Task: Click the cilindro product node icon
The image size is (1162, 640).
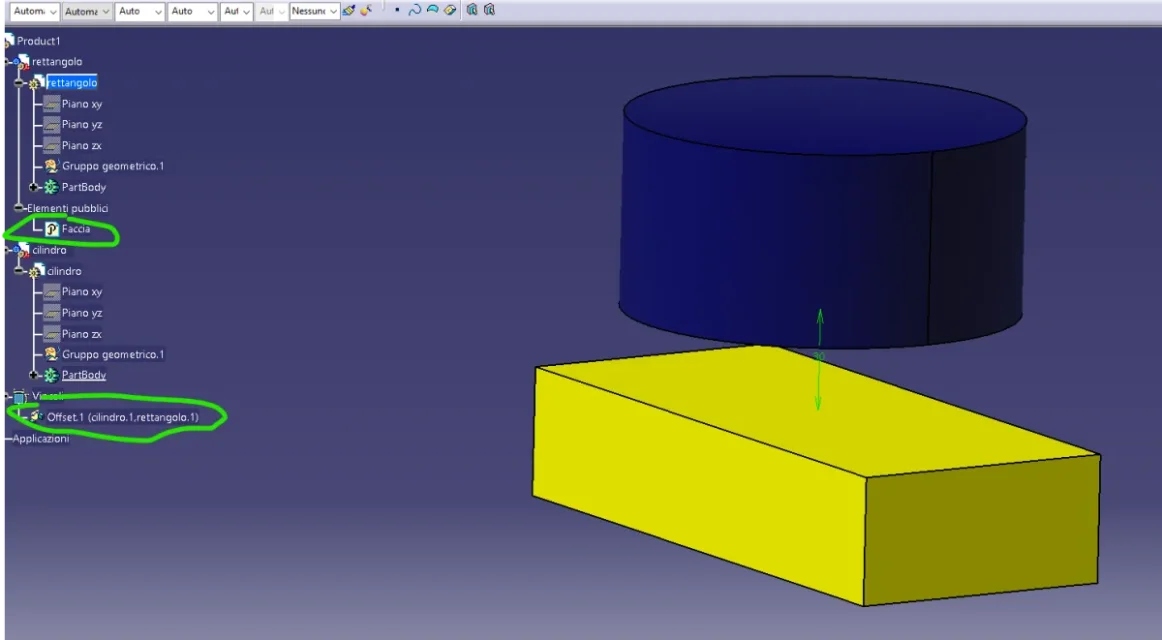Action: [x=22, y=250]
